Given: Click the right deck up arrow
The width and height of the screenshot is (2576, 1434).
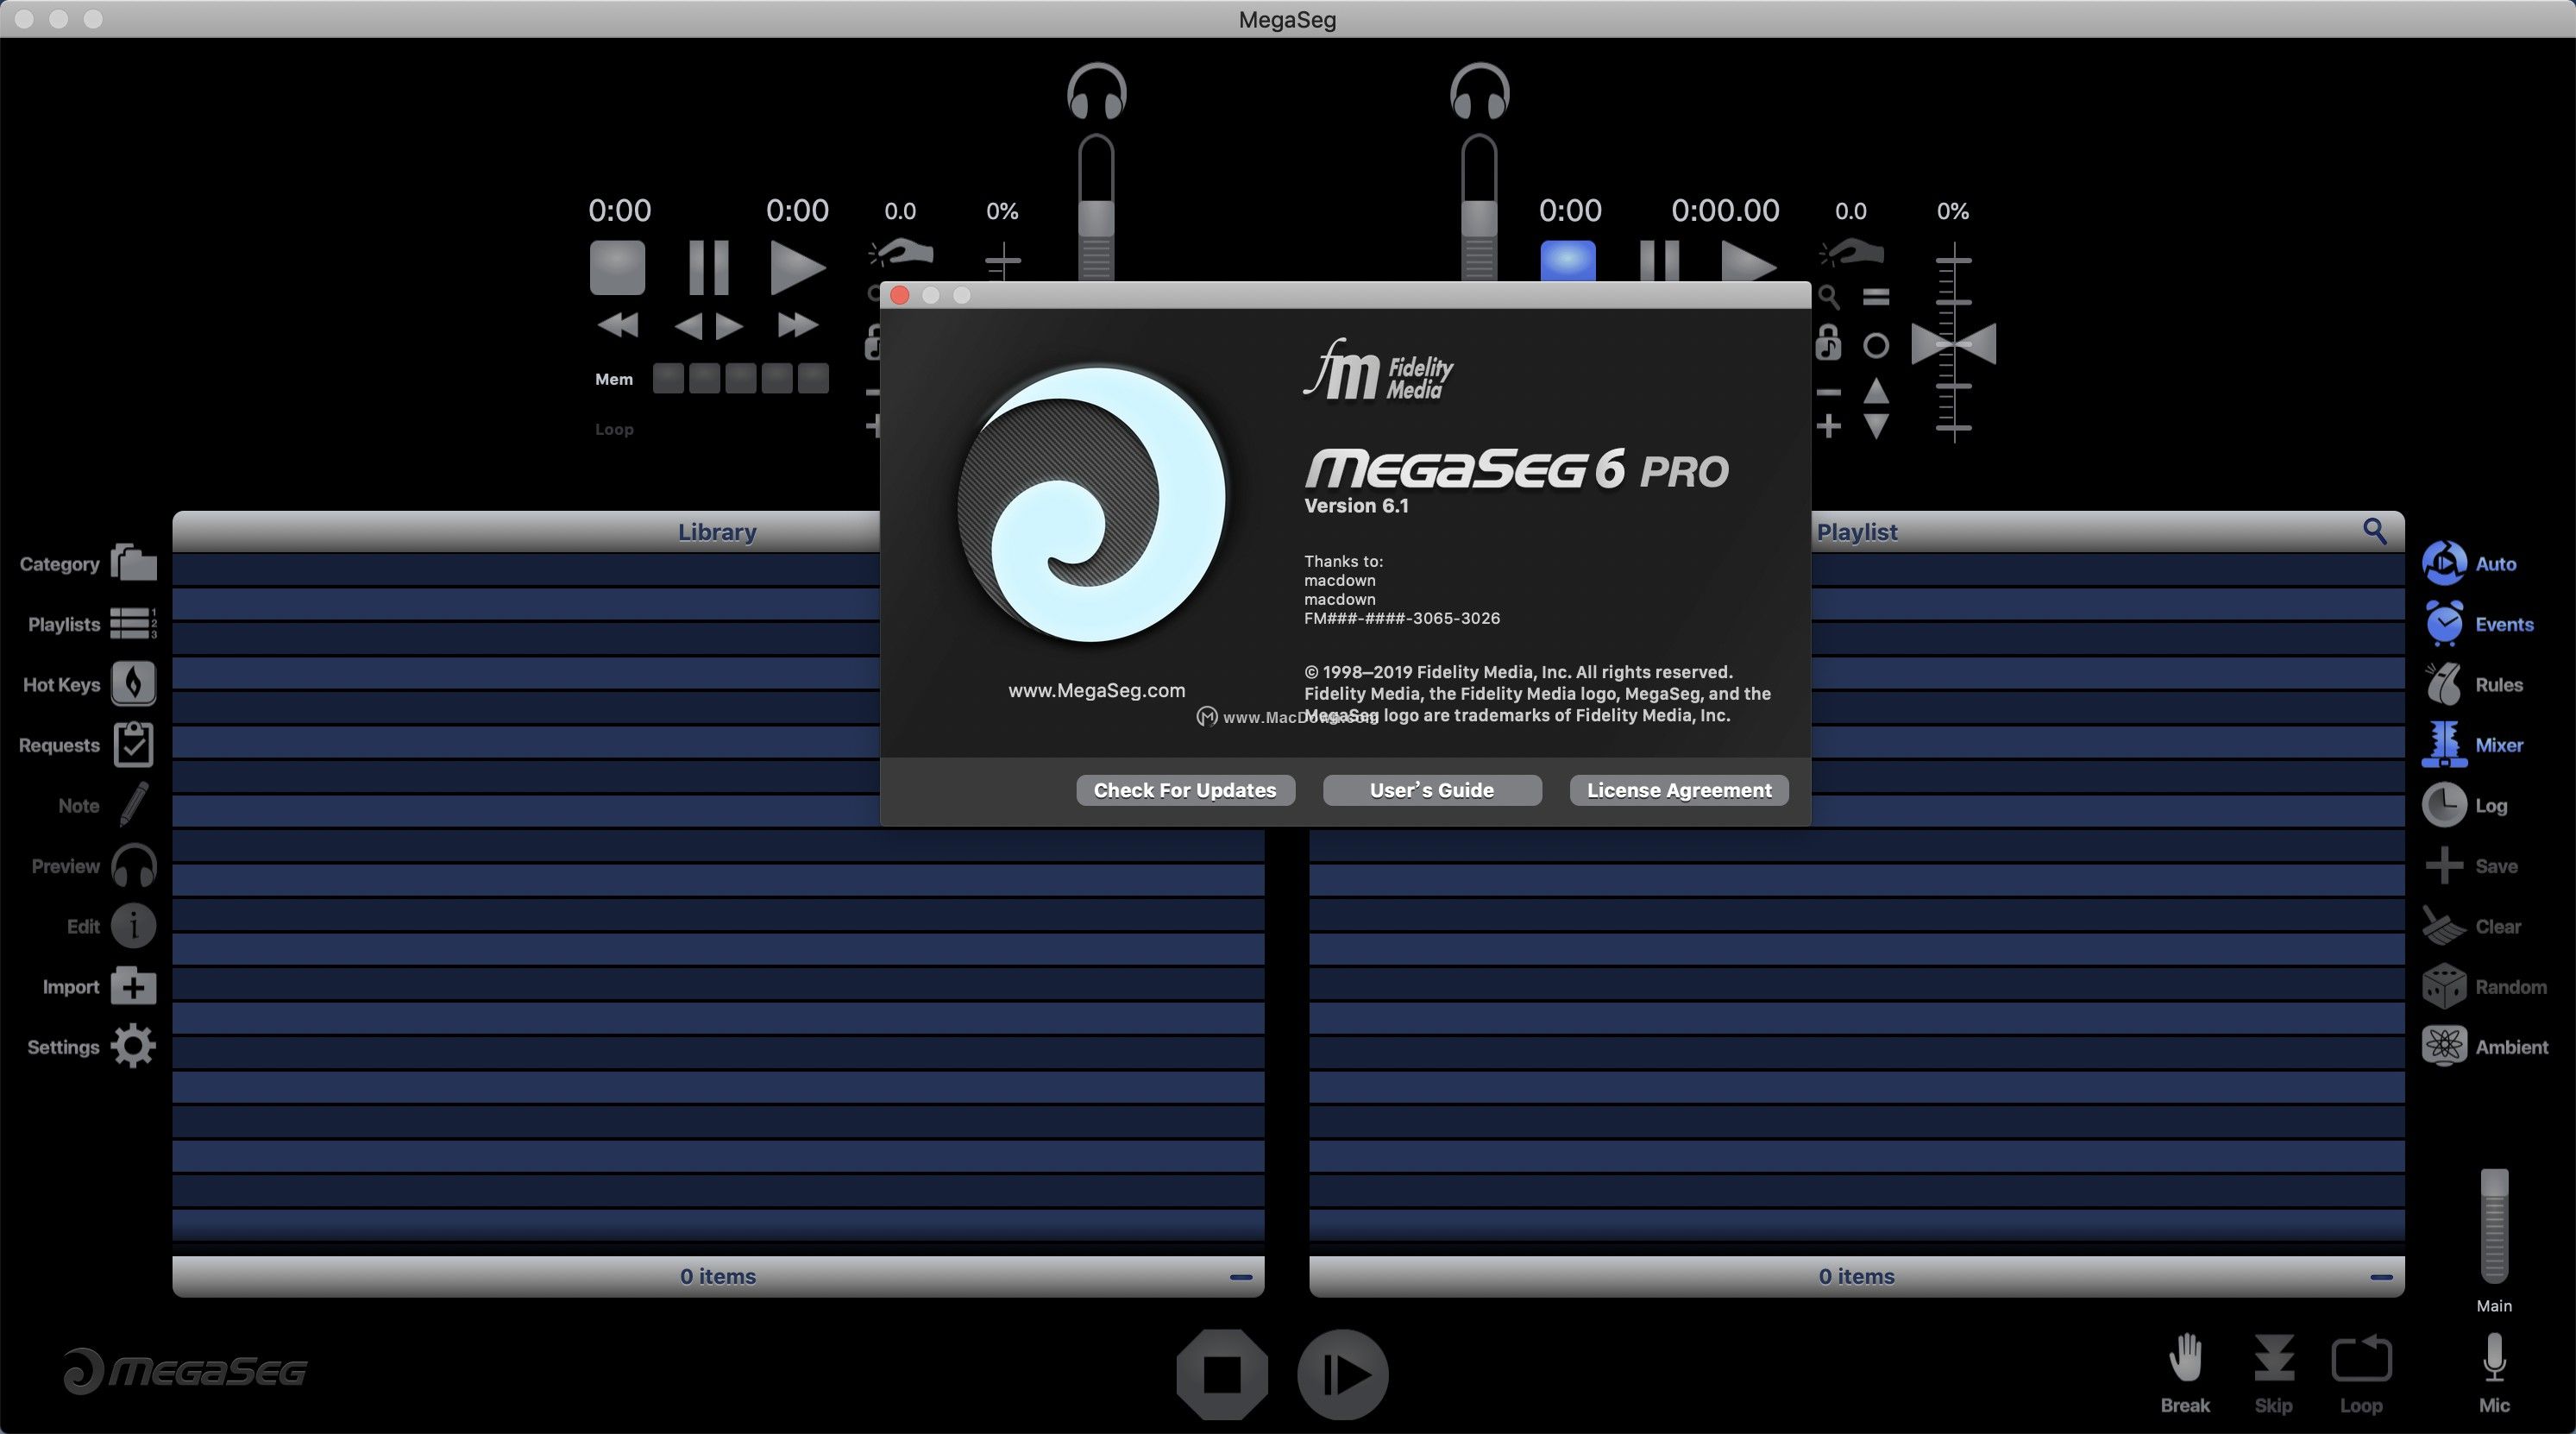Looking at the screenshot, I should click(1876, 390).
